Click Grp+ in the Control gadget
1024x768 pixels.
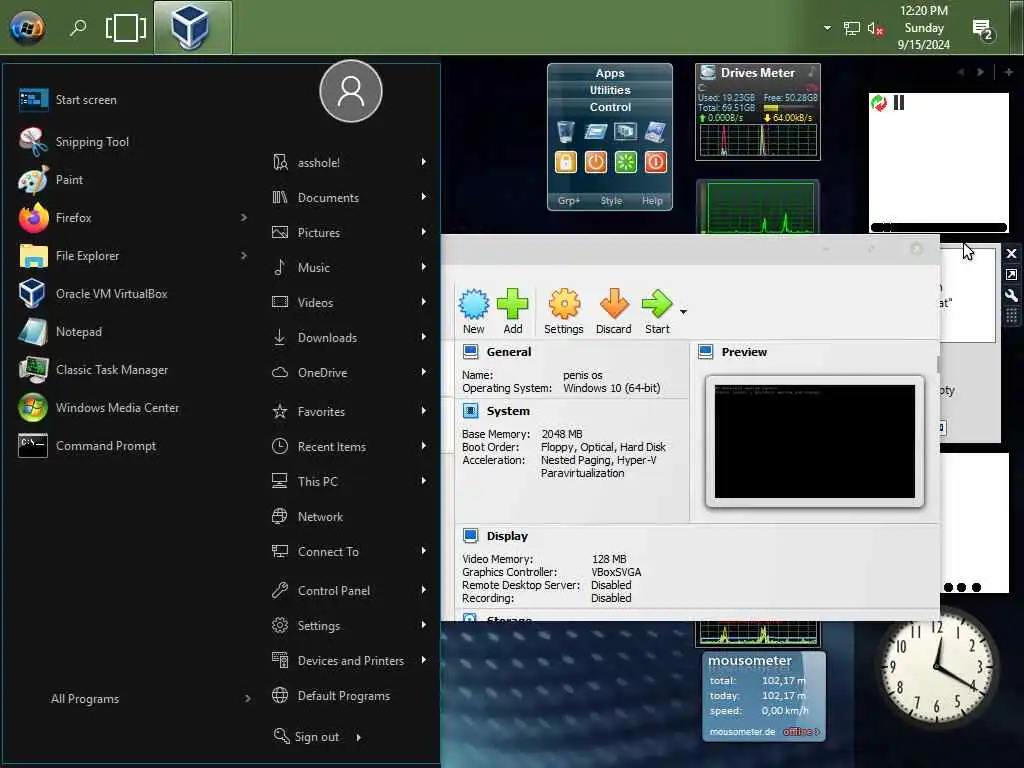(x=569, y=200)
